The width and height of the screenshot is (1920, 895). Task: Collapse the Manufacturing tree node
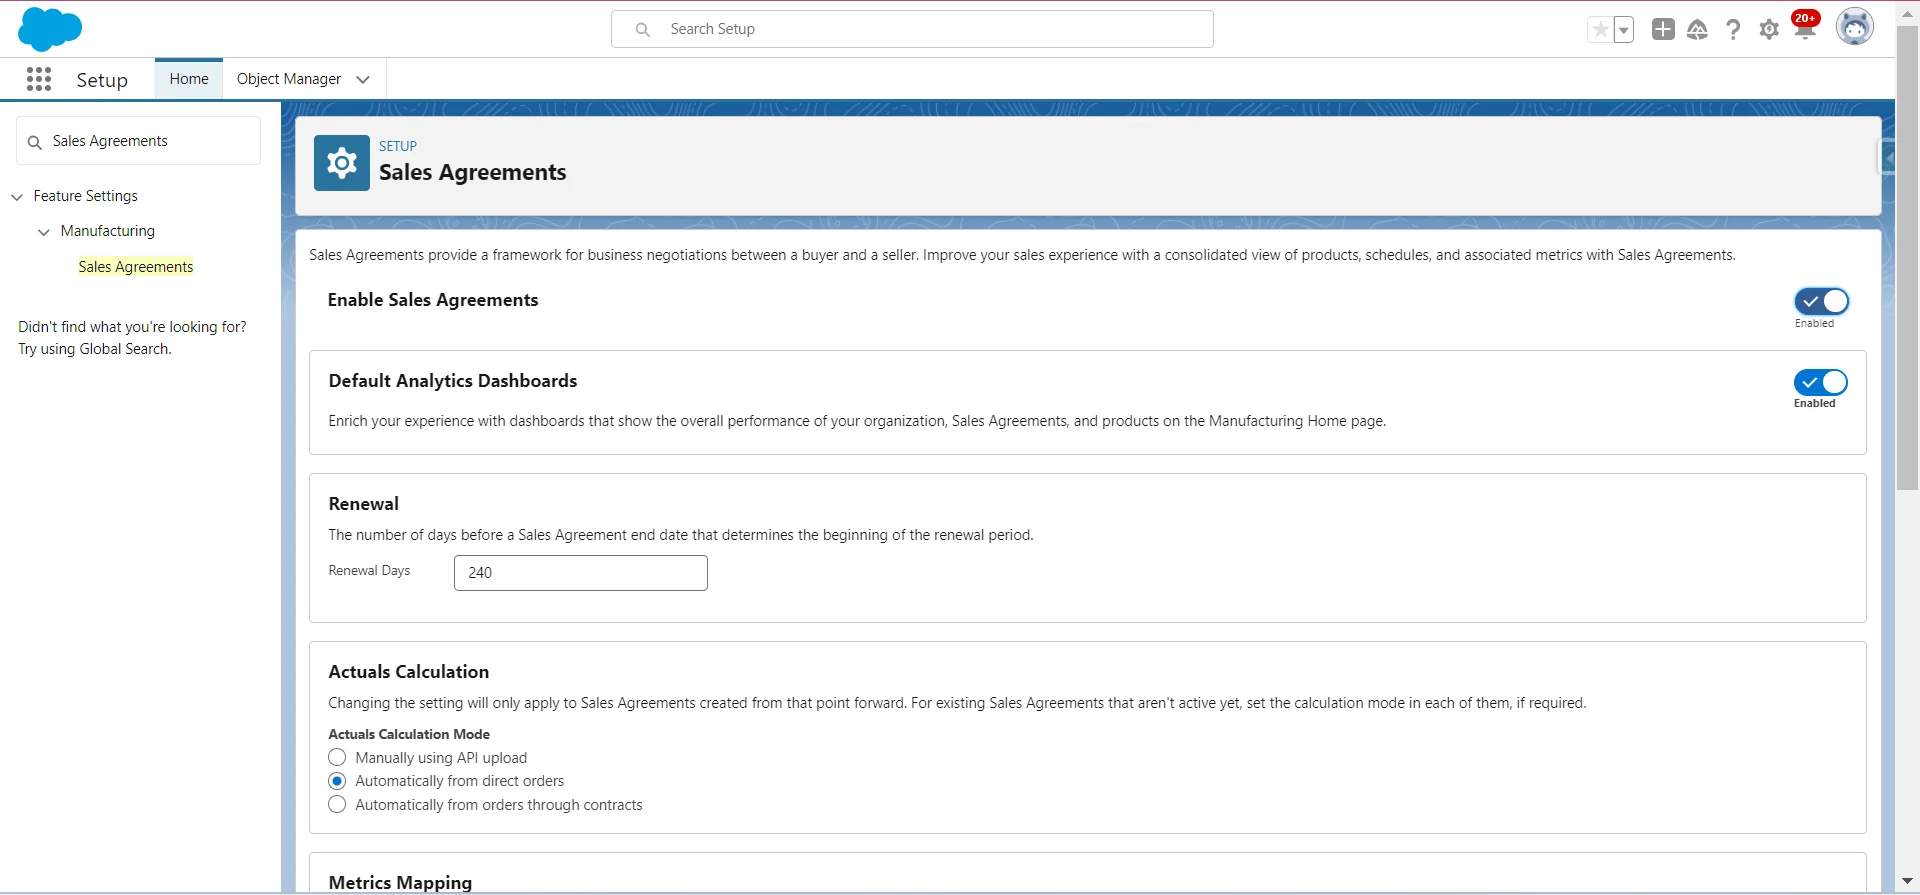coord(44,232)
